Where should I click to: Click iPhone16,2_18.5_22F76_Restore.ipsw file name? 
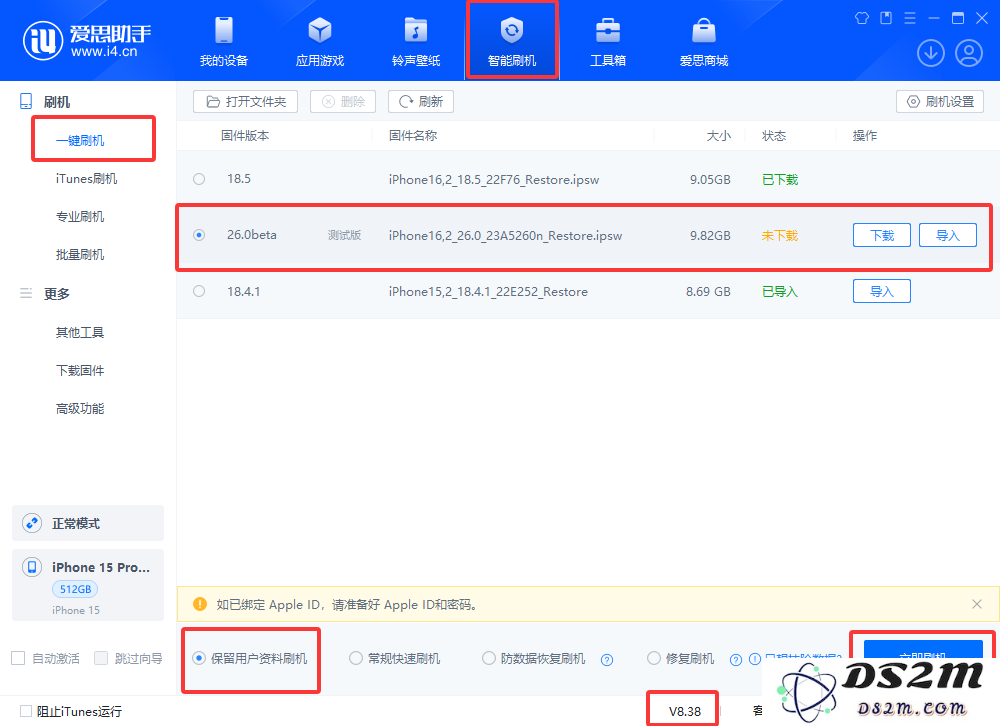[494, 179]
